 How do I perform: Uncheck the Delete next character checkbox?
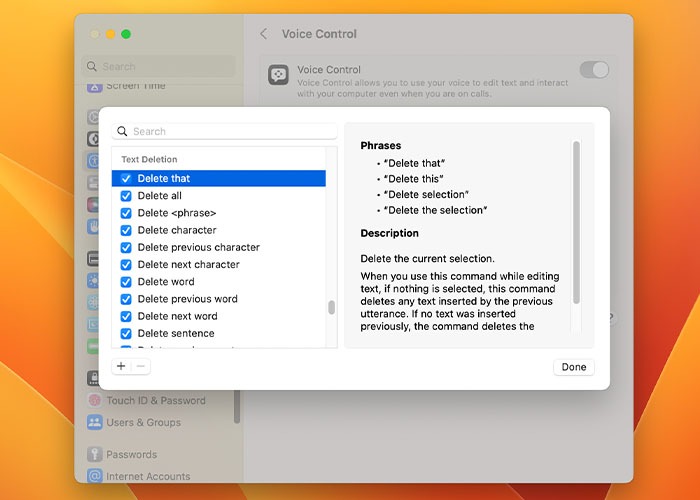click(126, 265)
